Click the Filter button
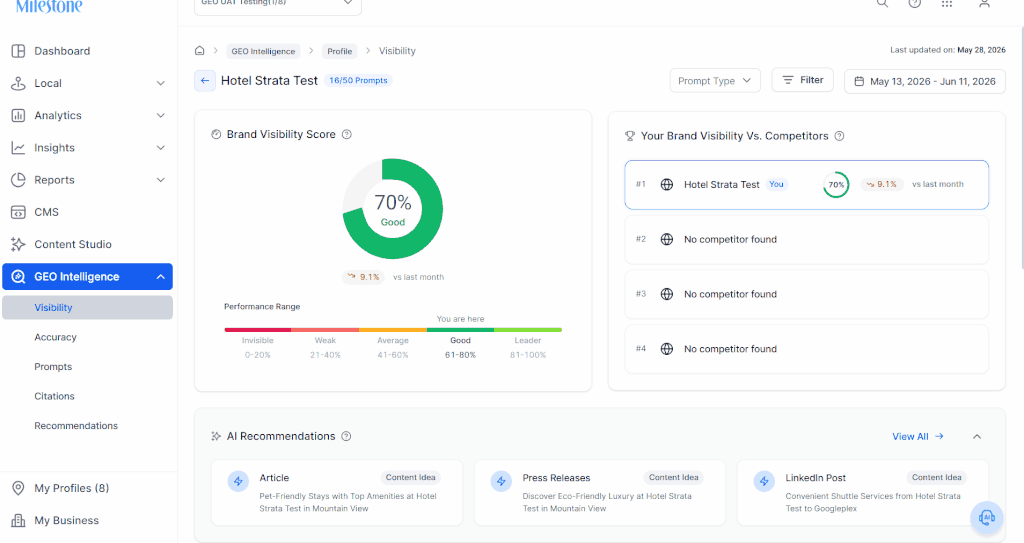Image resolution: width=1024 pixels, height=543 pixels. coord(803,80)
